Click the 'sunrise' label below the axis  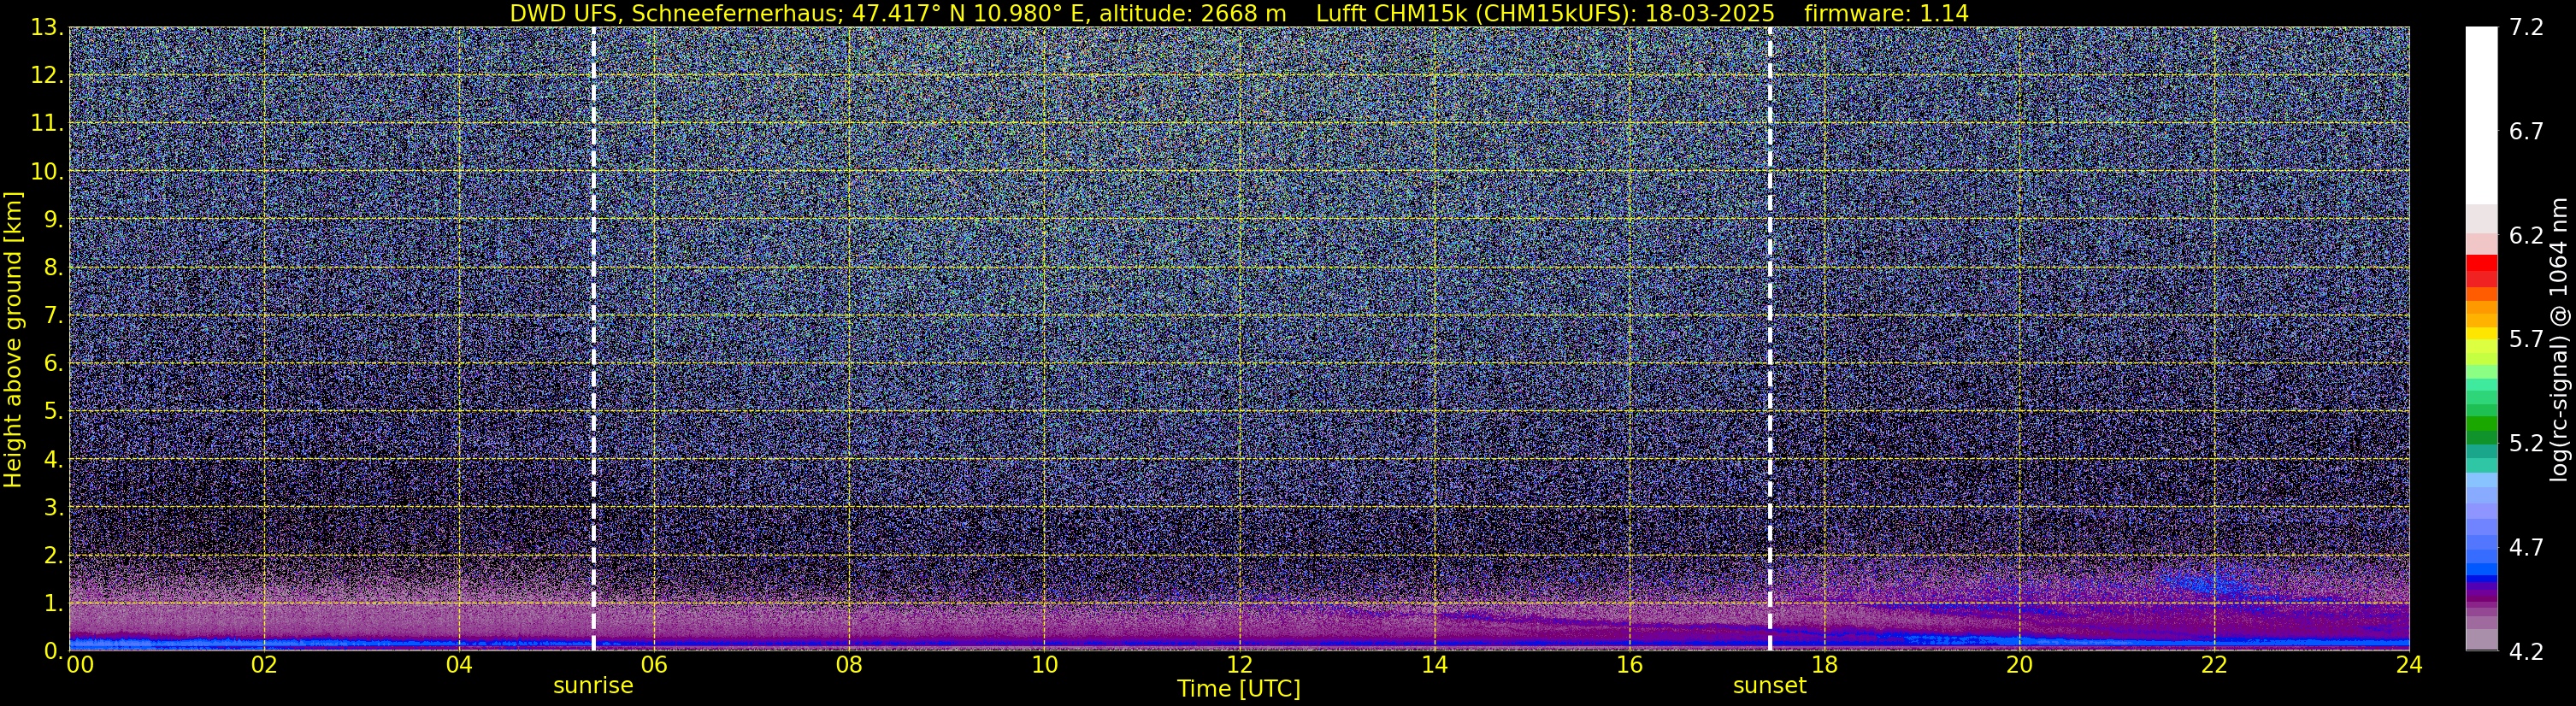(x=593, y=686)
